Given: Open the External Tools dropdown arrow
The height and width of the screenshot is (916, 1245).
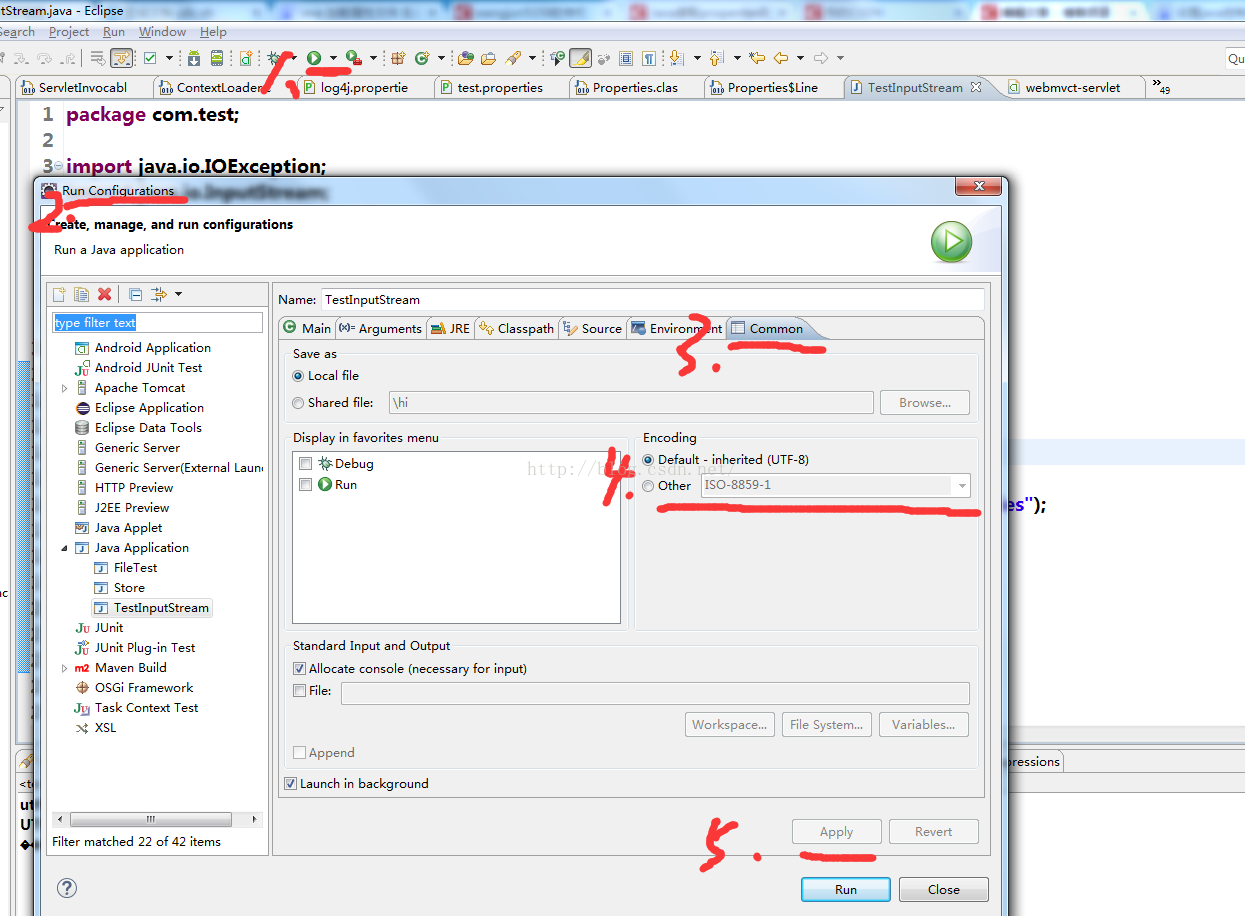Looking at the screenshot, I should [x=373, y=58].
